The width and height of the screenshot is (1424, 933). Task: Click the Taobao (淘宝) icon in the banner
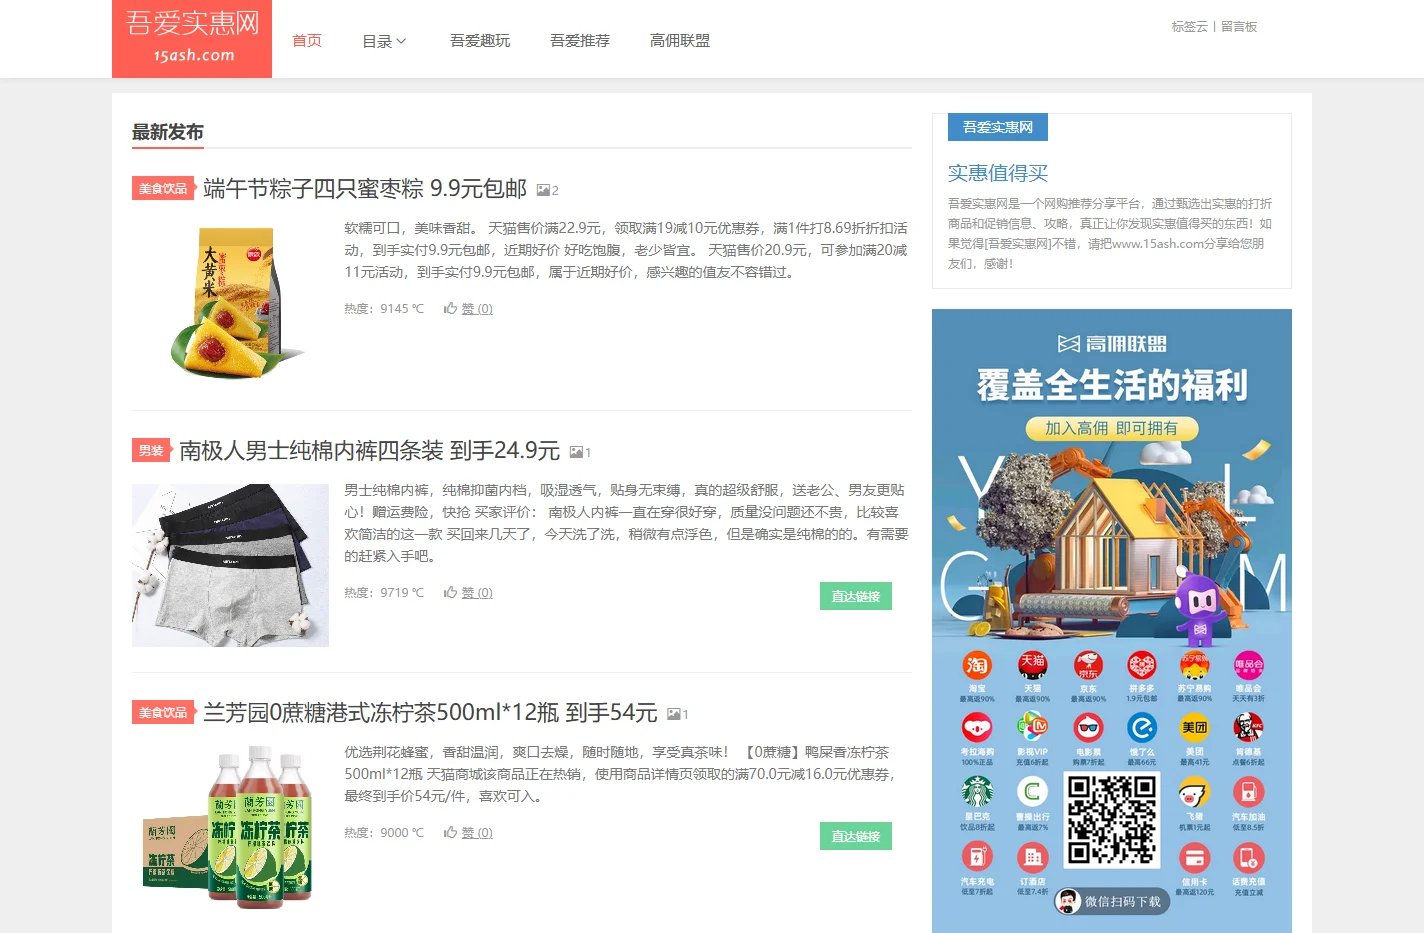pos(977,665)
